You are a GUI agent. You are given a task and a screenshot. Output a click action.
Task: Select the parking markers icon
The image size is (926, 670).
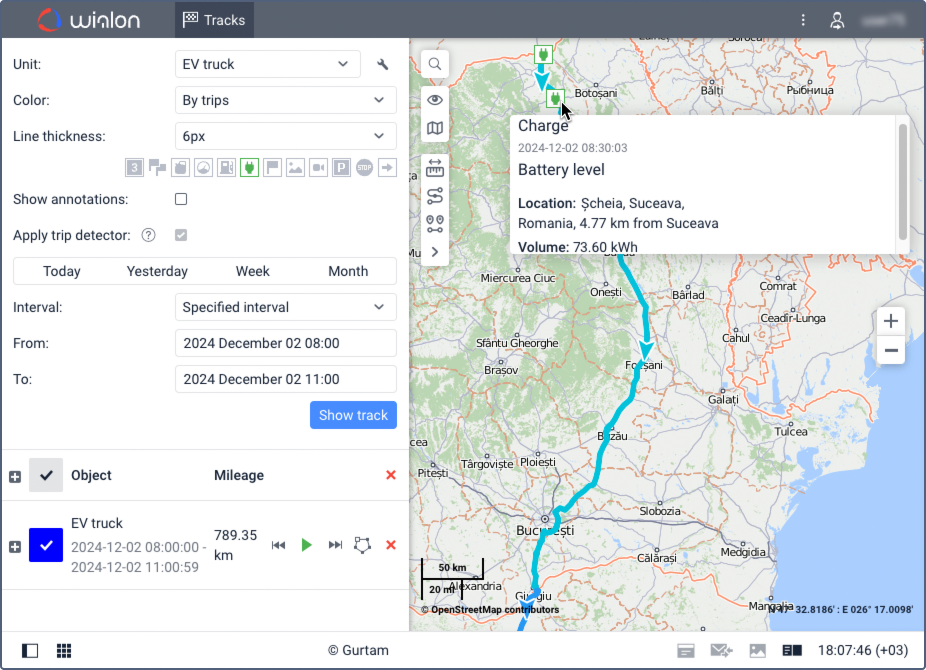coord(339,167)
